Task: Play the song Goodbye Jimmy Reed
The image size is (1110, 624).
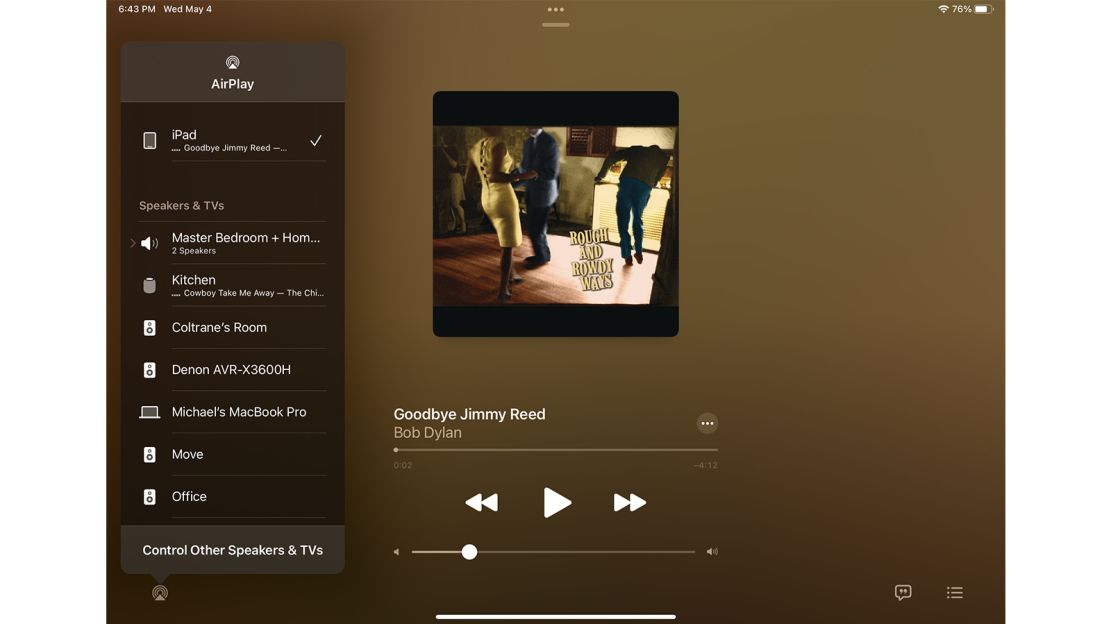Action: click(556, 502)
